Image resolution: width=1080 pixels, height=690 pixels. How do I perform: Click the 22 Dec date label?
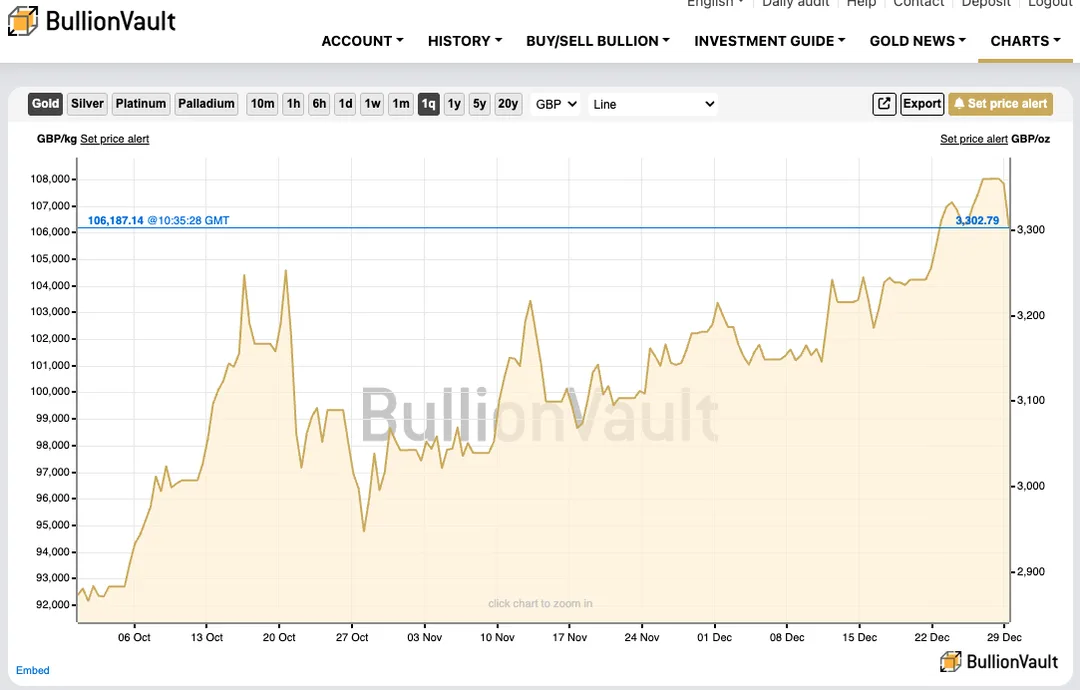point(932,637)
